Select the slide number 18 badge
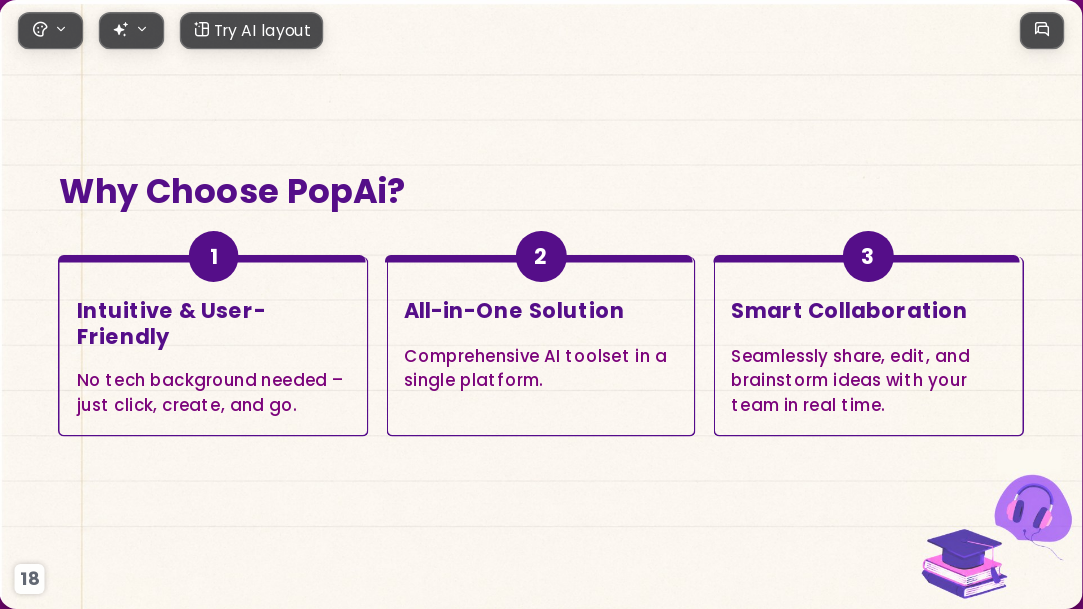The width and height of the screenshot is (1083, 609). (x=30, y=579)
